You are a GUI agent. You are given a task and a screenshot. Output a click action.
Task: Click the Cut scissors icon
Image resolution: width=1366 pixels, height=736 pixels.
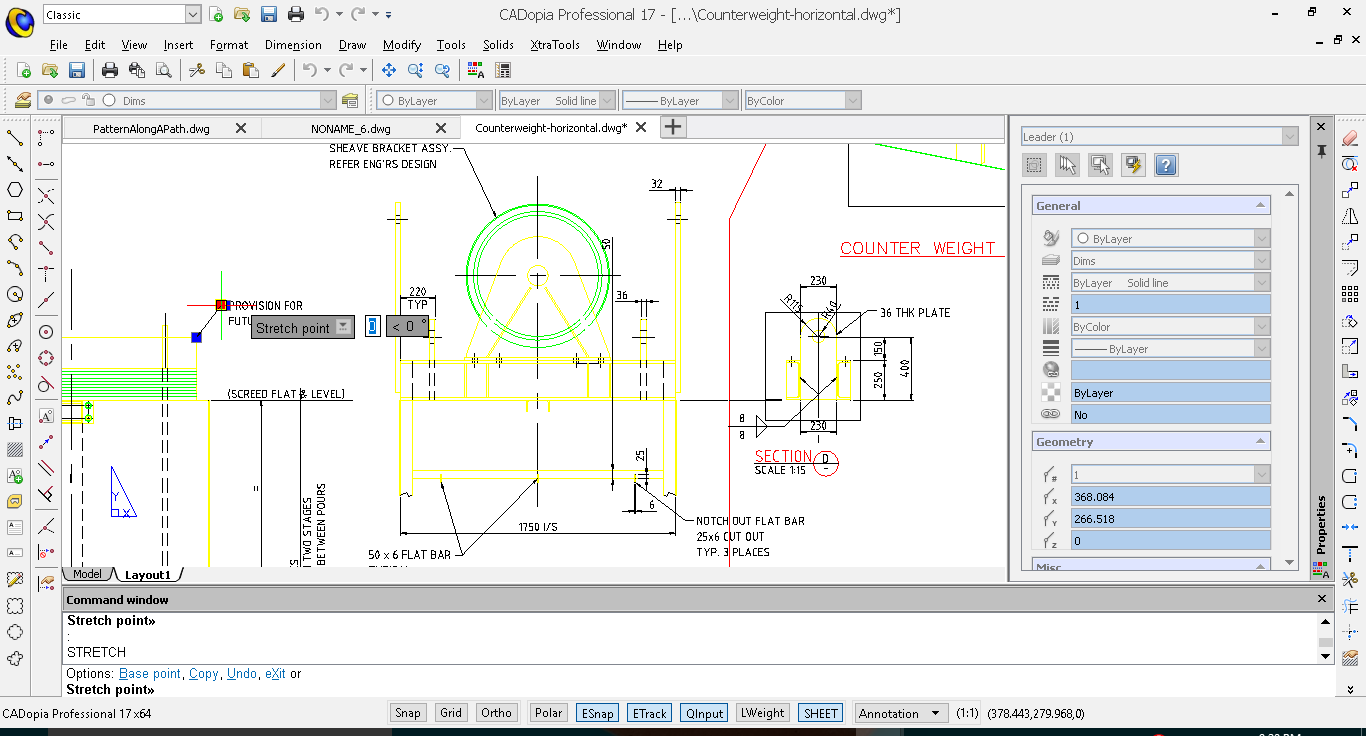coord(197,70)
